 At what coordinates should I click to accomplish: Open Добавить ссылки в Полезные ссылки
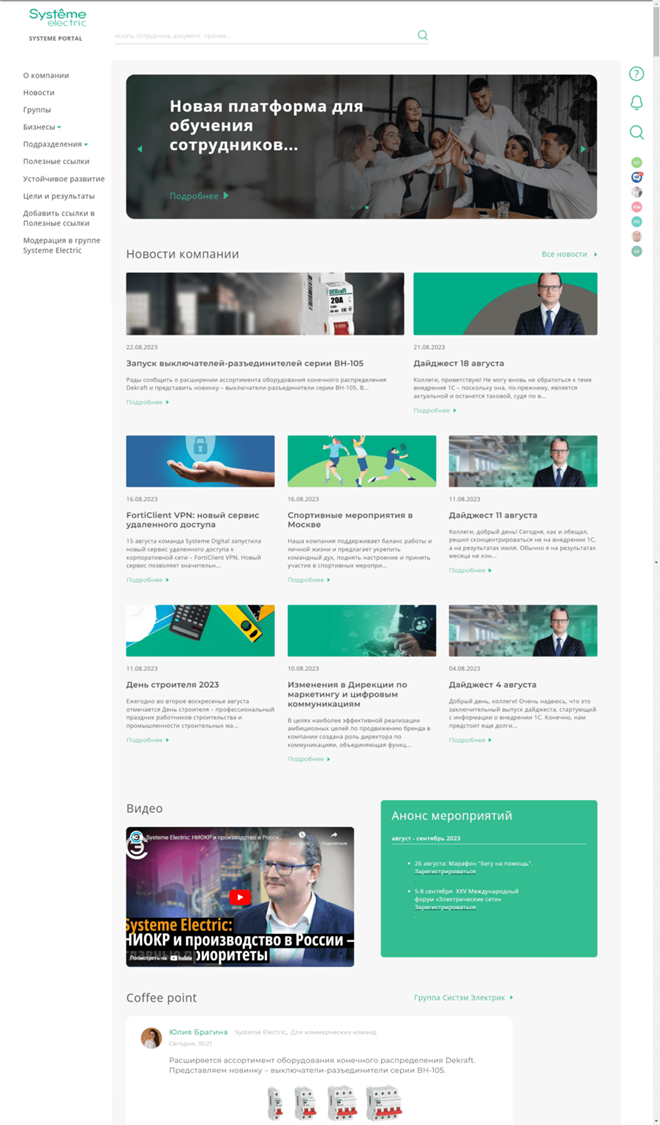tap(59, 218)
